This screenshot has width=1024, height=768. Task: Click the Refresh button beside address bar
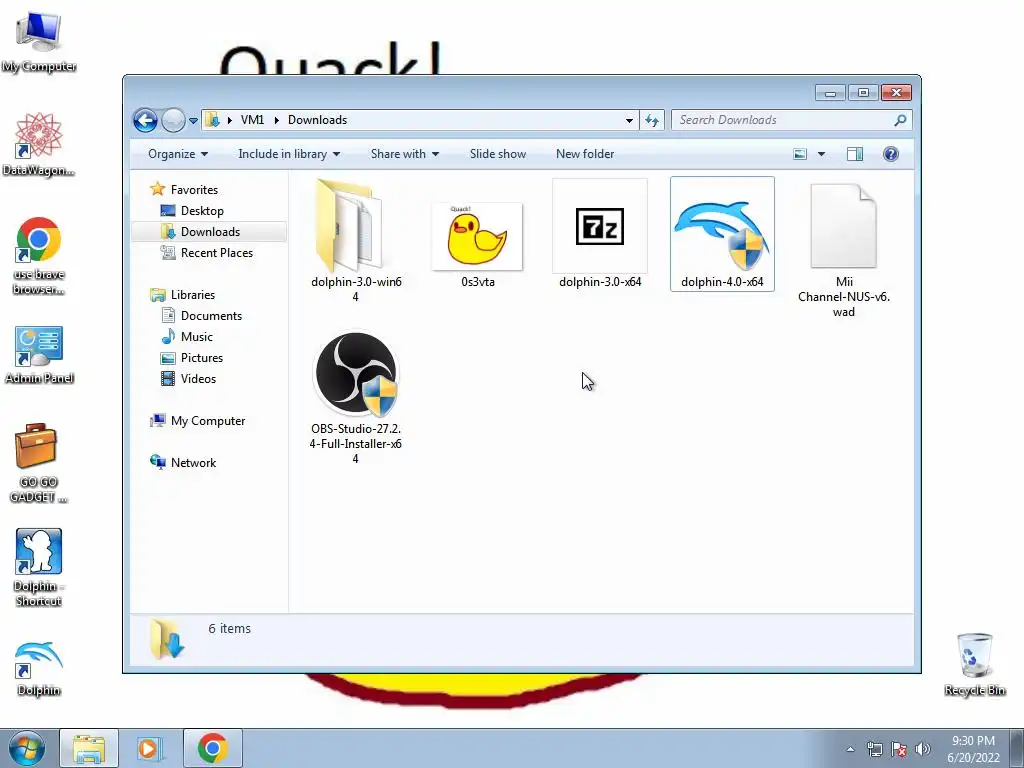point(652,120)
